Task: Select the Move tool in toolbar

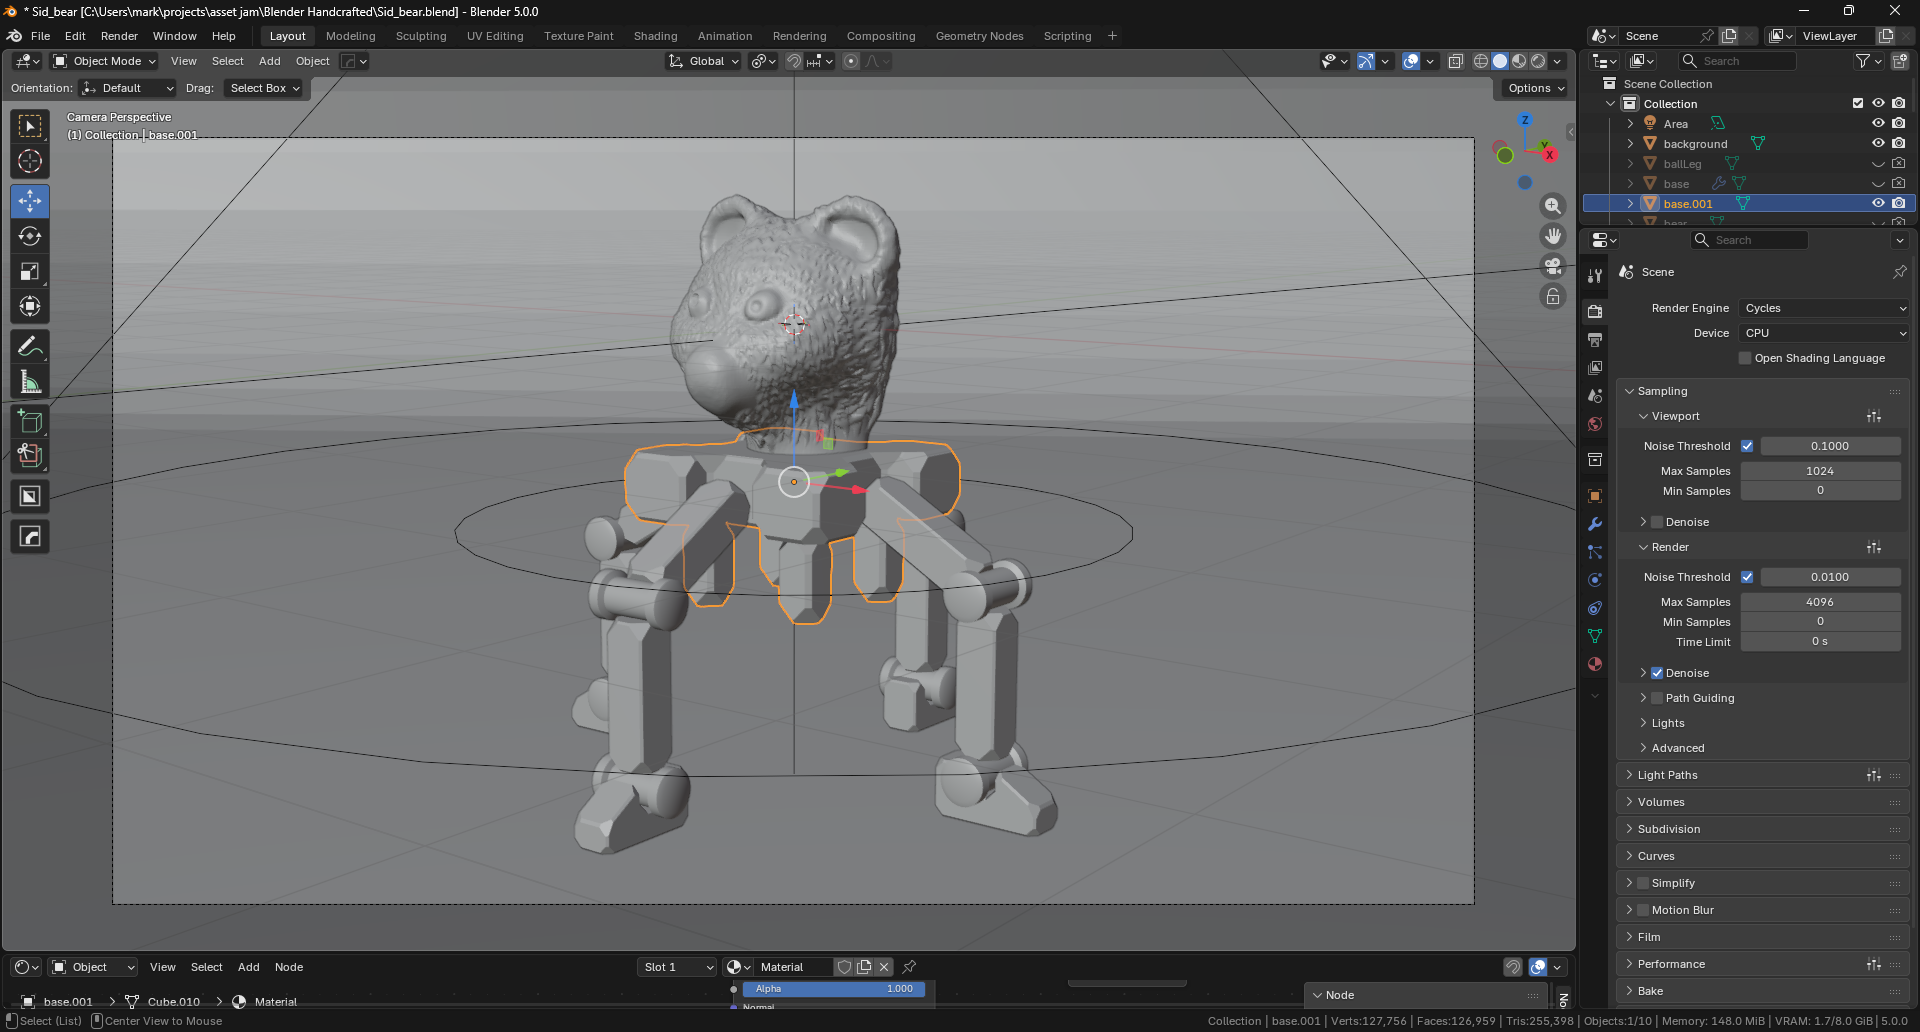Action: tap(30, 201)
